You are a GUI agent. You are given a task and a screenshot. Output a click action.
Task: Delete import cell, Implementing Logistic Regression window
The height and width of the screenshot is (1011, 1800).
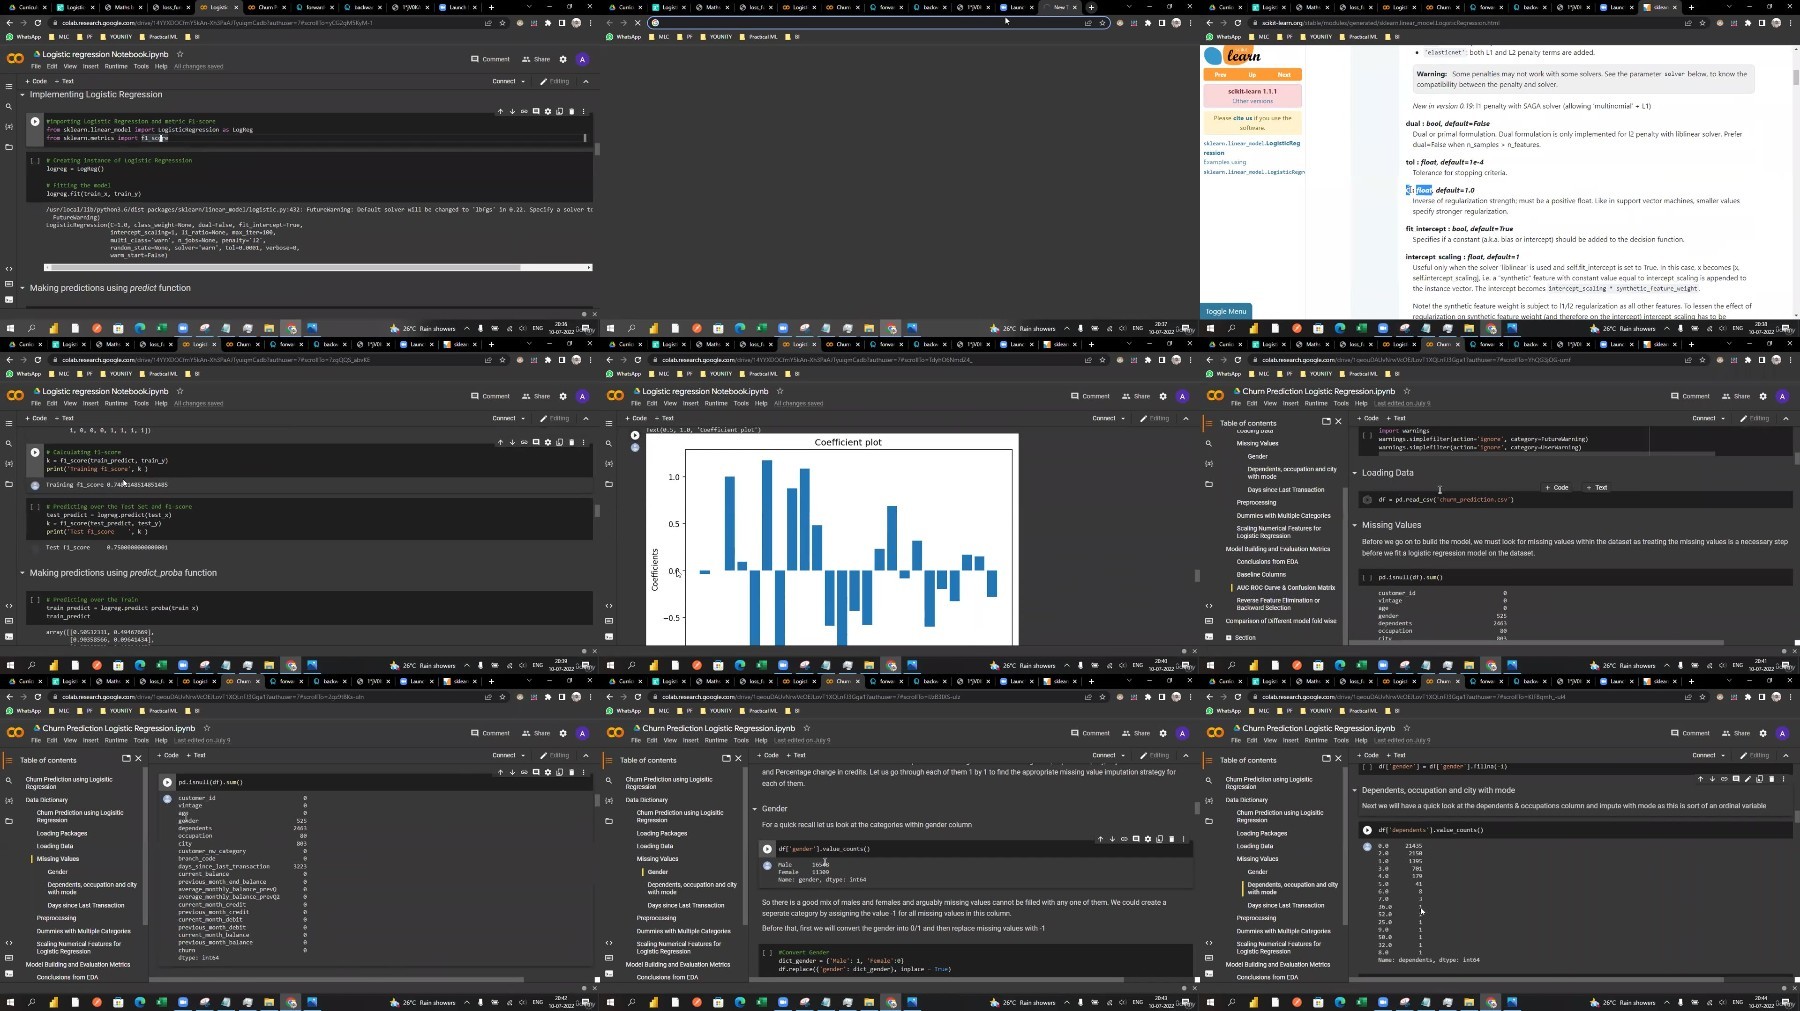pos(572,111)
